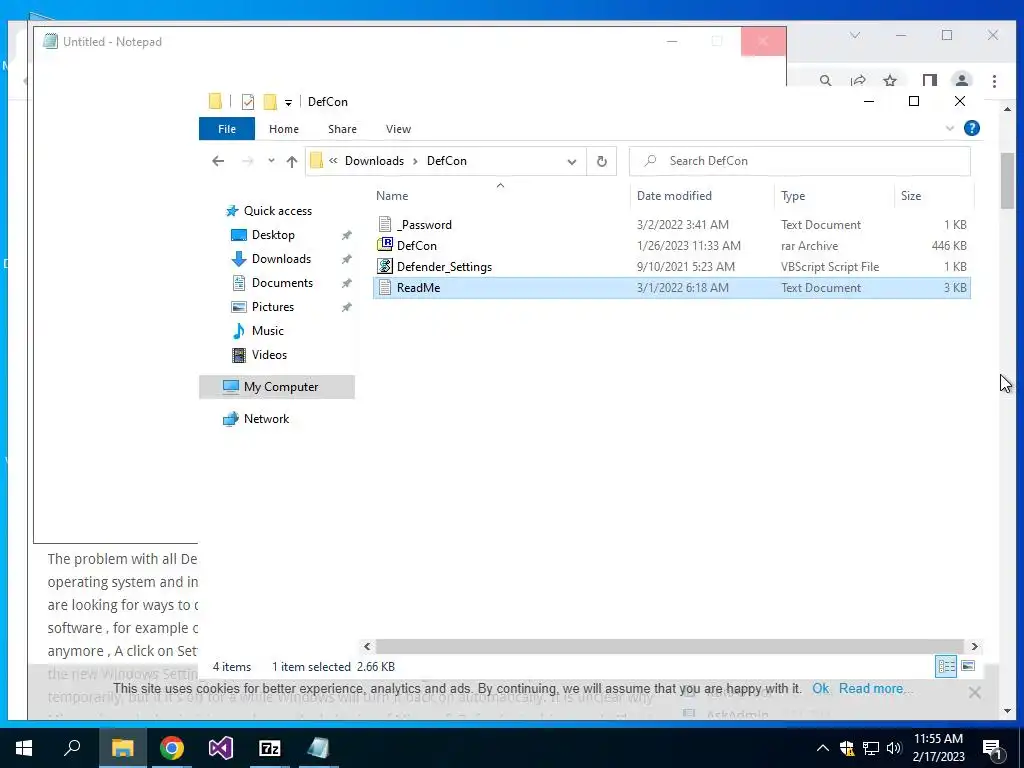Open Pictures in navigation pane
Viewport: 1024px width, 768px height.
[x=273, y=307]
